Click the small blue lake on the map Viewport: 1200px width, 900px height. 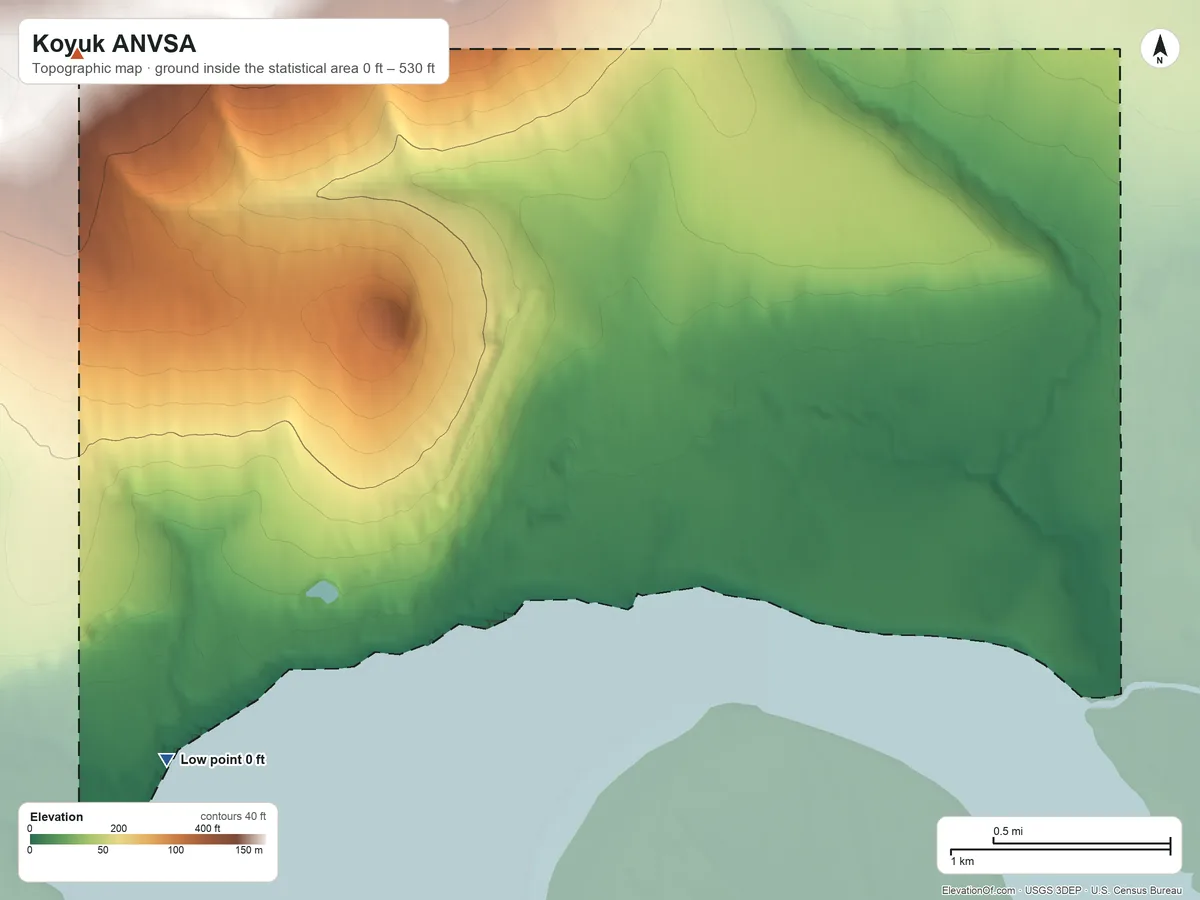click(x=322, y=592)
